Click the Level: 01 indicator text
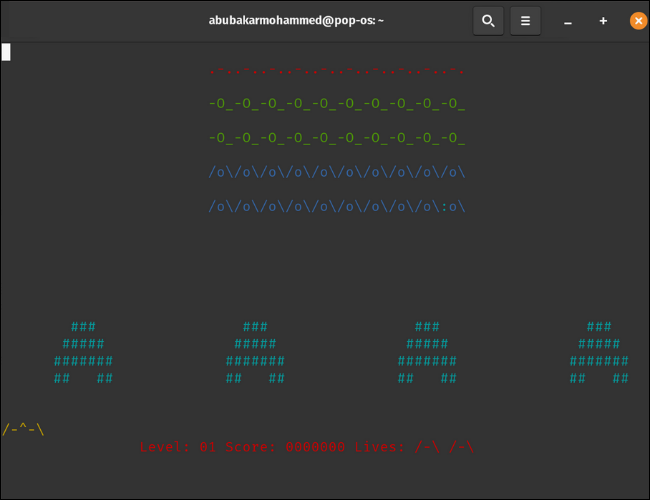The height and width of the screenshot is (500, 650). click(178, 447)
